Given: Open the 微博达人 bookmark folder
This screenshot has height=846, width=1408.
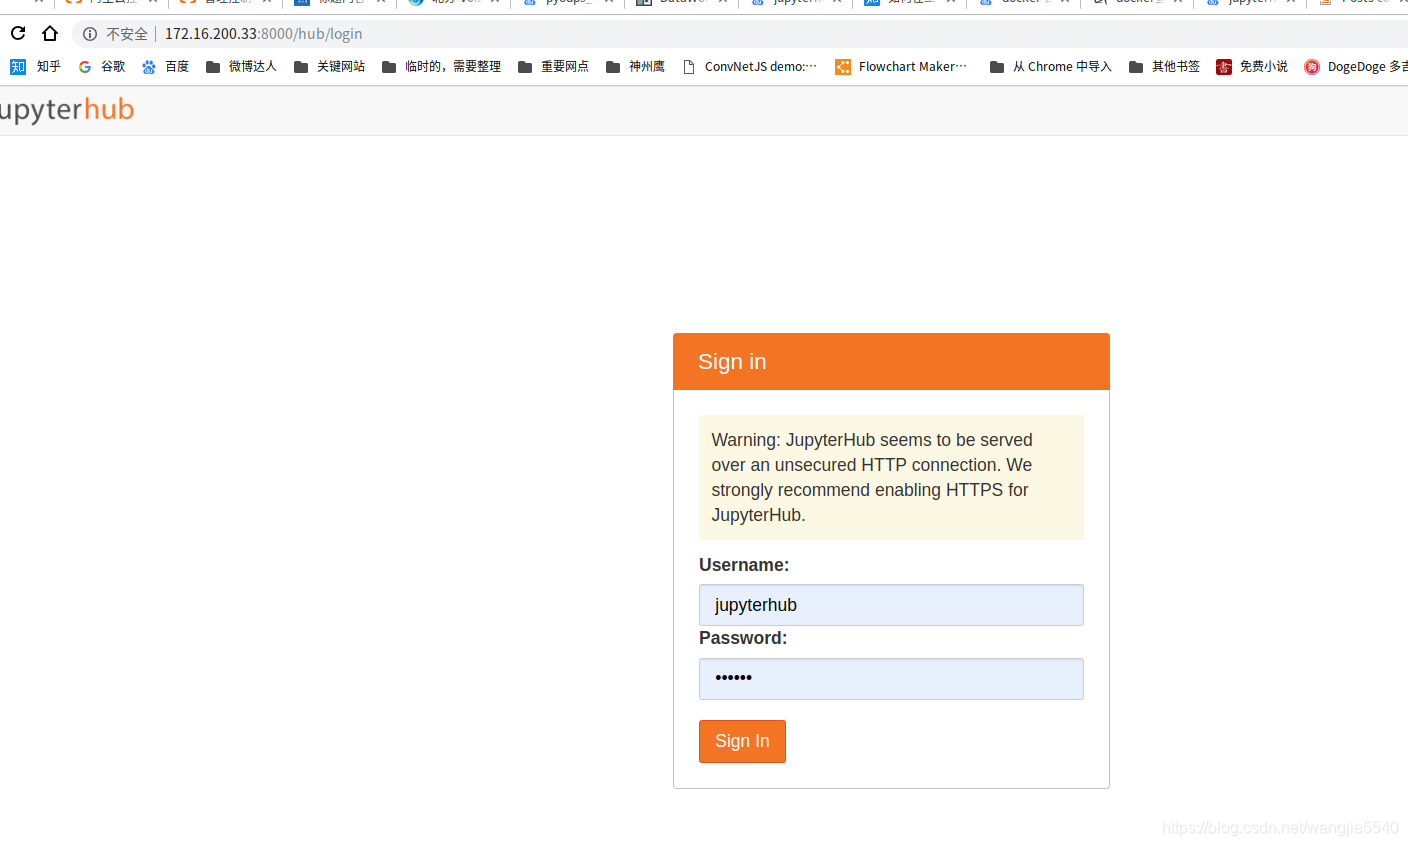Looking at the screenshot, I should 241,67.
